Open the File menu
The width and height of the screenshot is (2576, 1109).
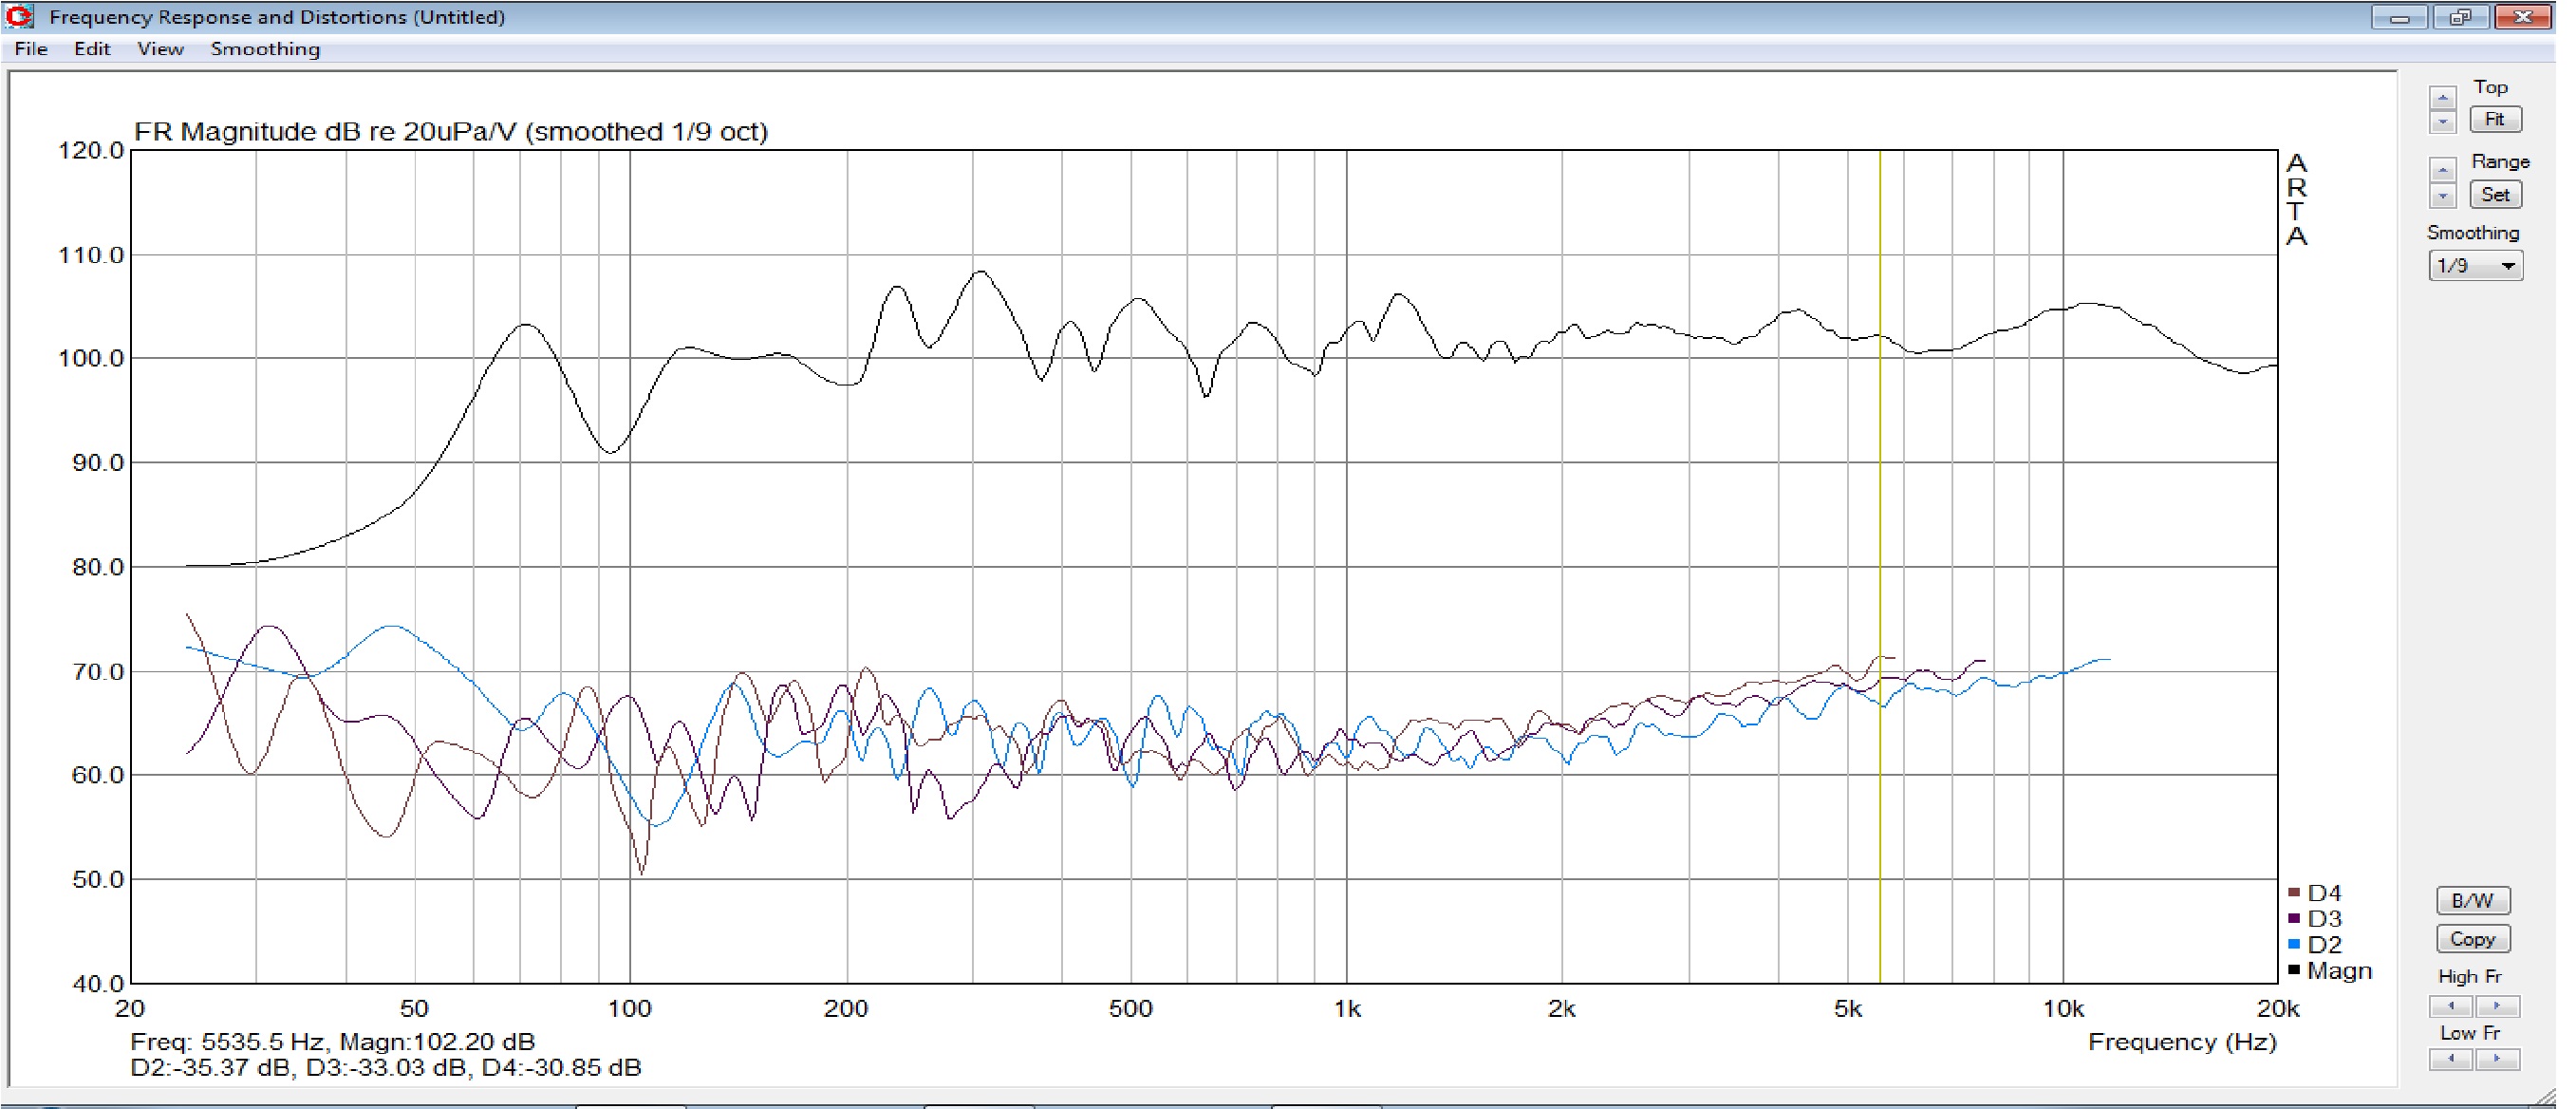[31, 49]
